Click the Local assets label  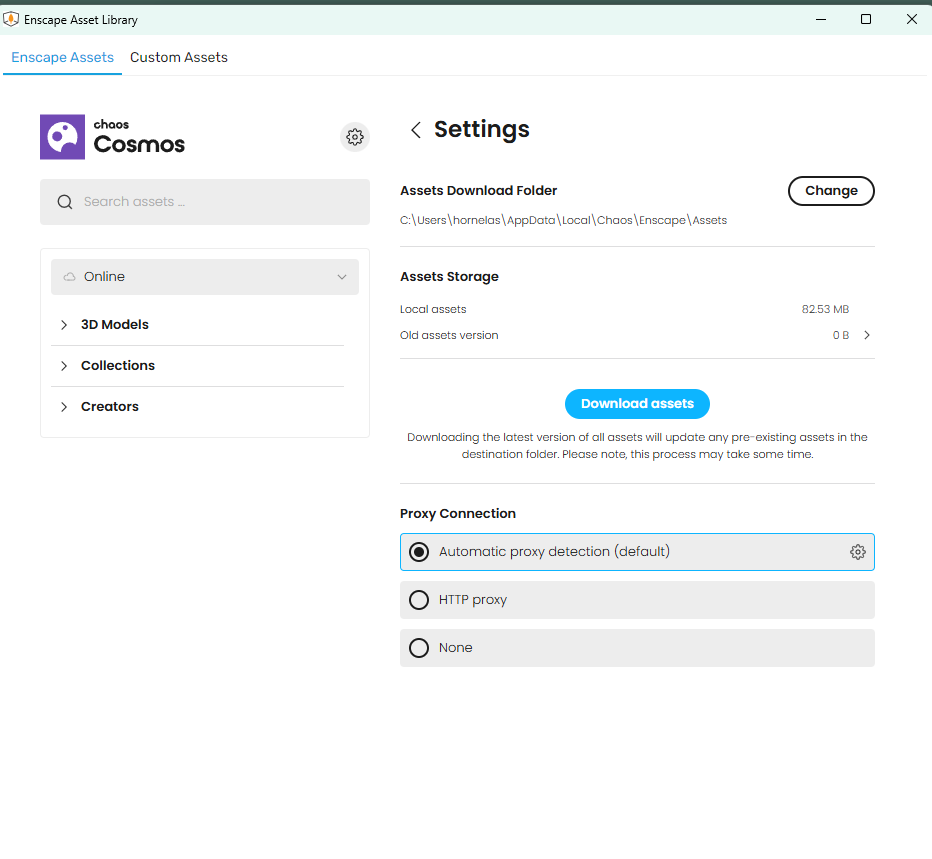433,309
